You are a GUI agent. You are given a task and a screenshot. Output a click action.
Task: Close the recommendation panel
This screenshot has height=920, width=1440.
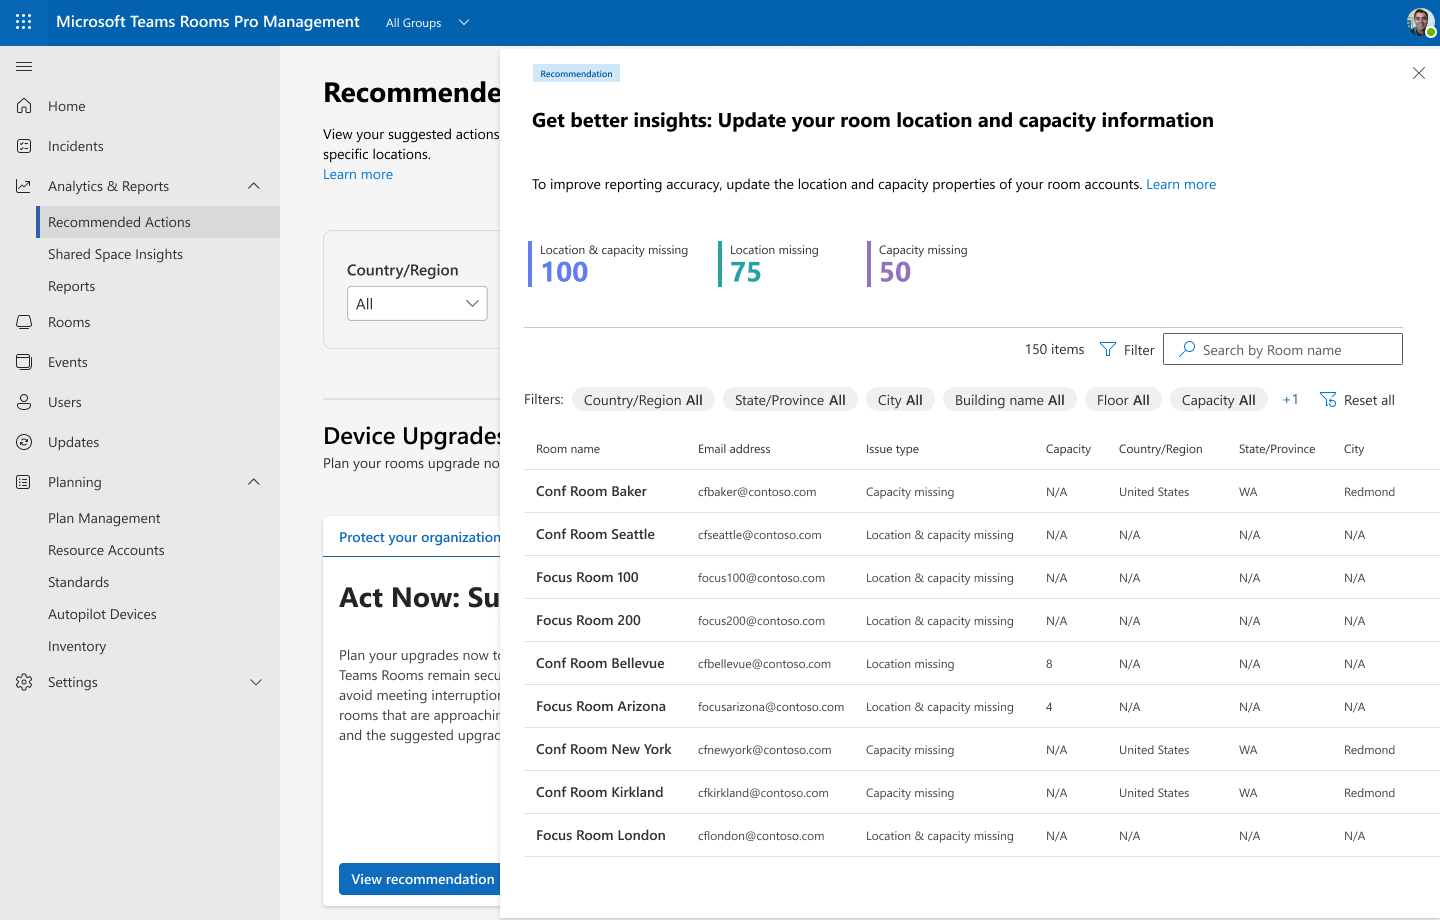[x=1418, y=73]
